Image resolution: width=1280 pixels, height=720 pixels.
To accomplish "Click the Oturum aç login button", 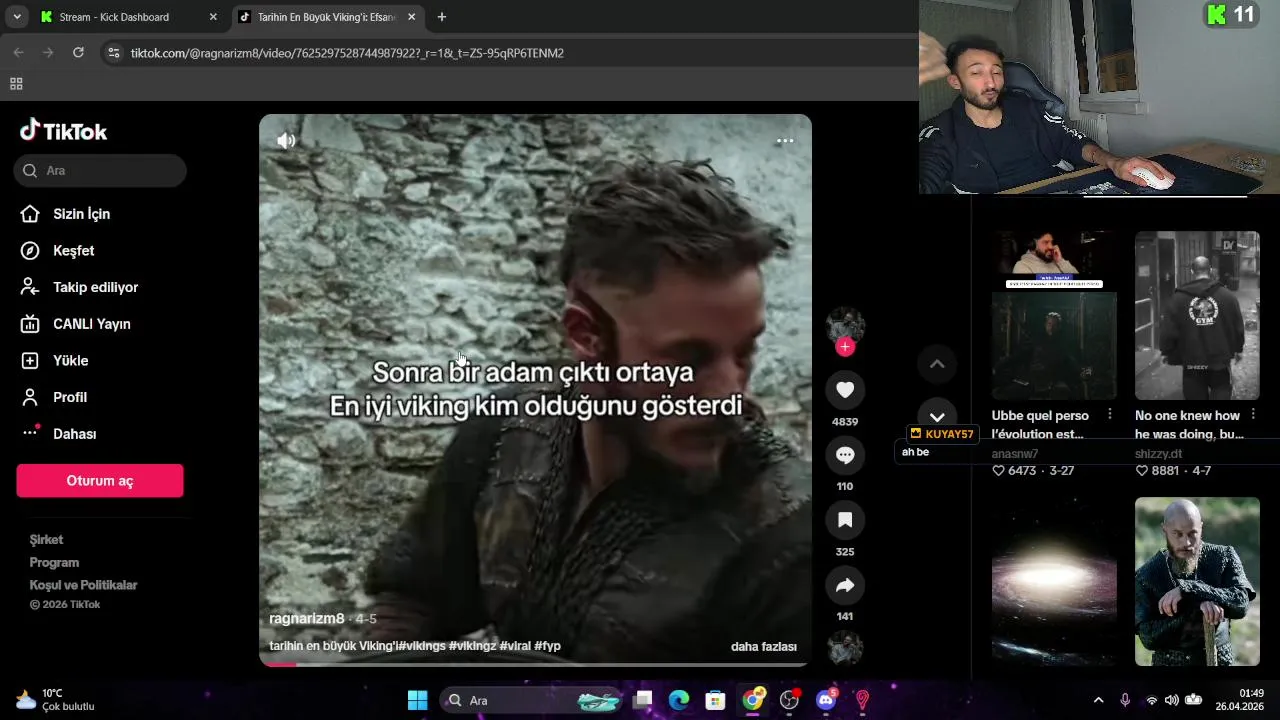I will (100, 481).
